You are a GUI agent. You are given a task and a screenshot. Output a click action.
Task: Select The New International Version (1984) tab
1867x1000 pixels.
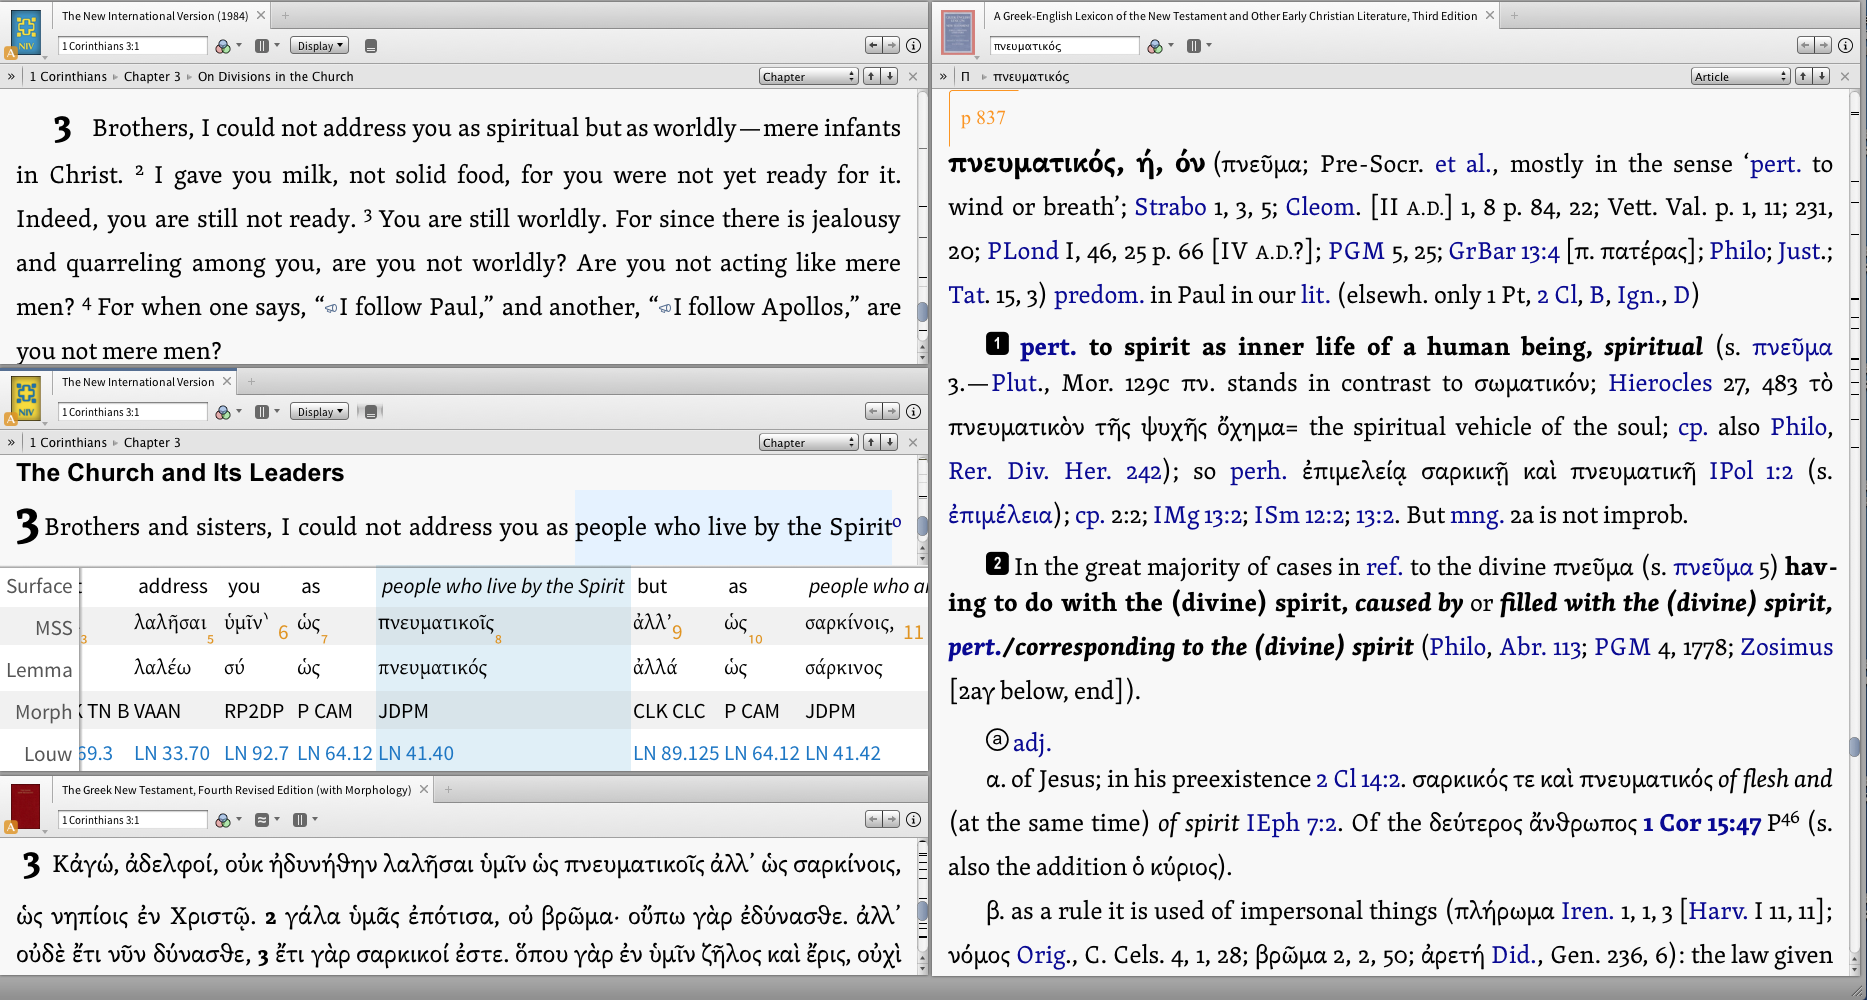coord(155,16)
